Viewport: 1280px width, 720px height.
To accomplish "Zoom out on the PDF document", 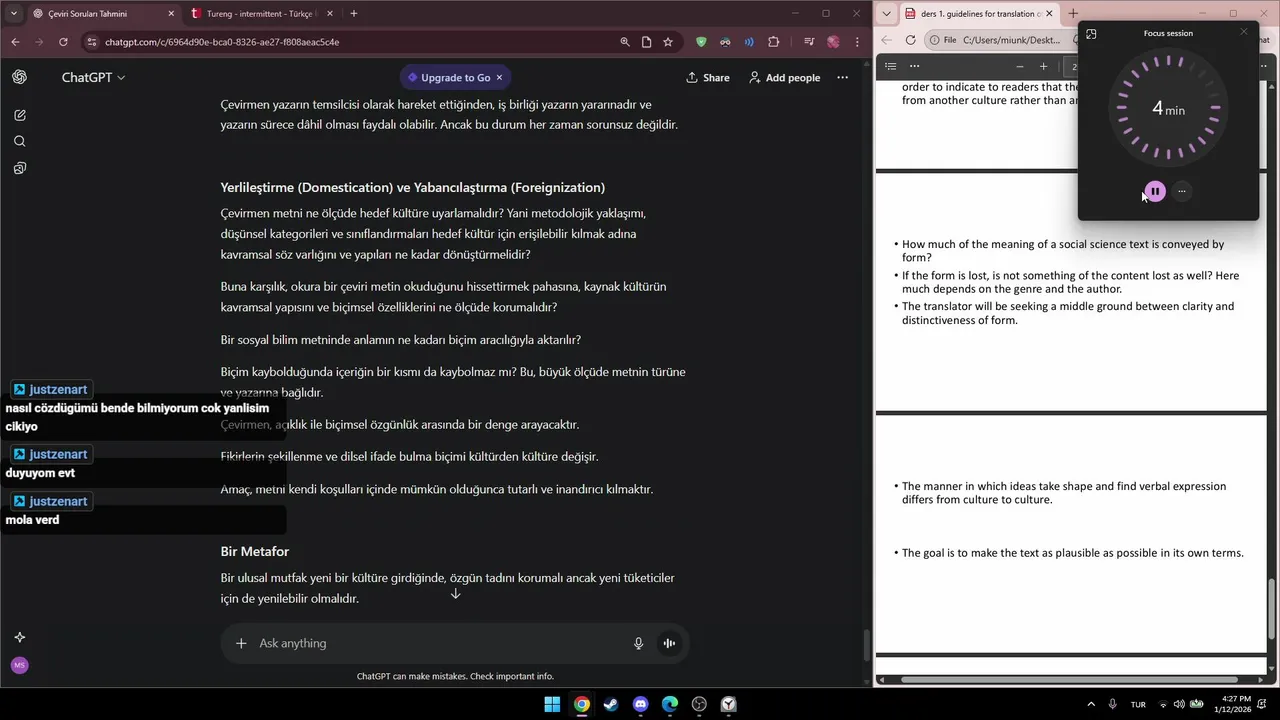I will coord(1019,66).
